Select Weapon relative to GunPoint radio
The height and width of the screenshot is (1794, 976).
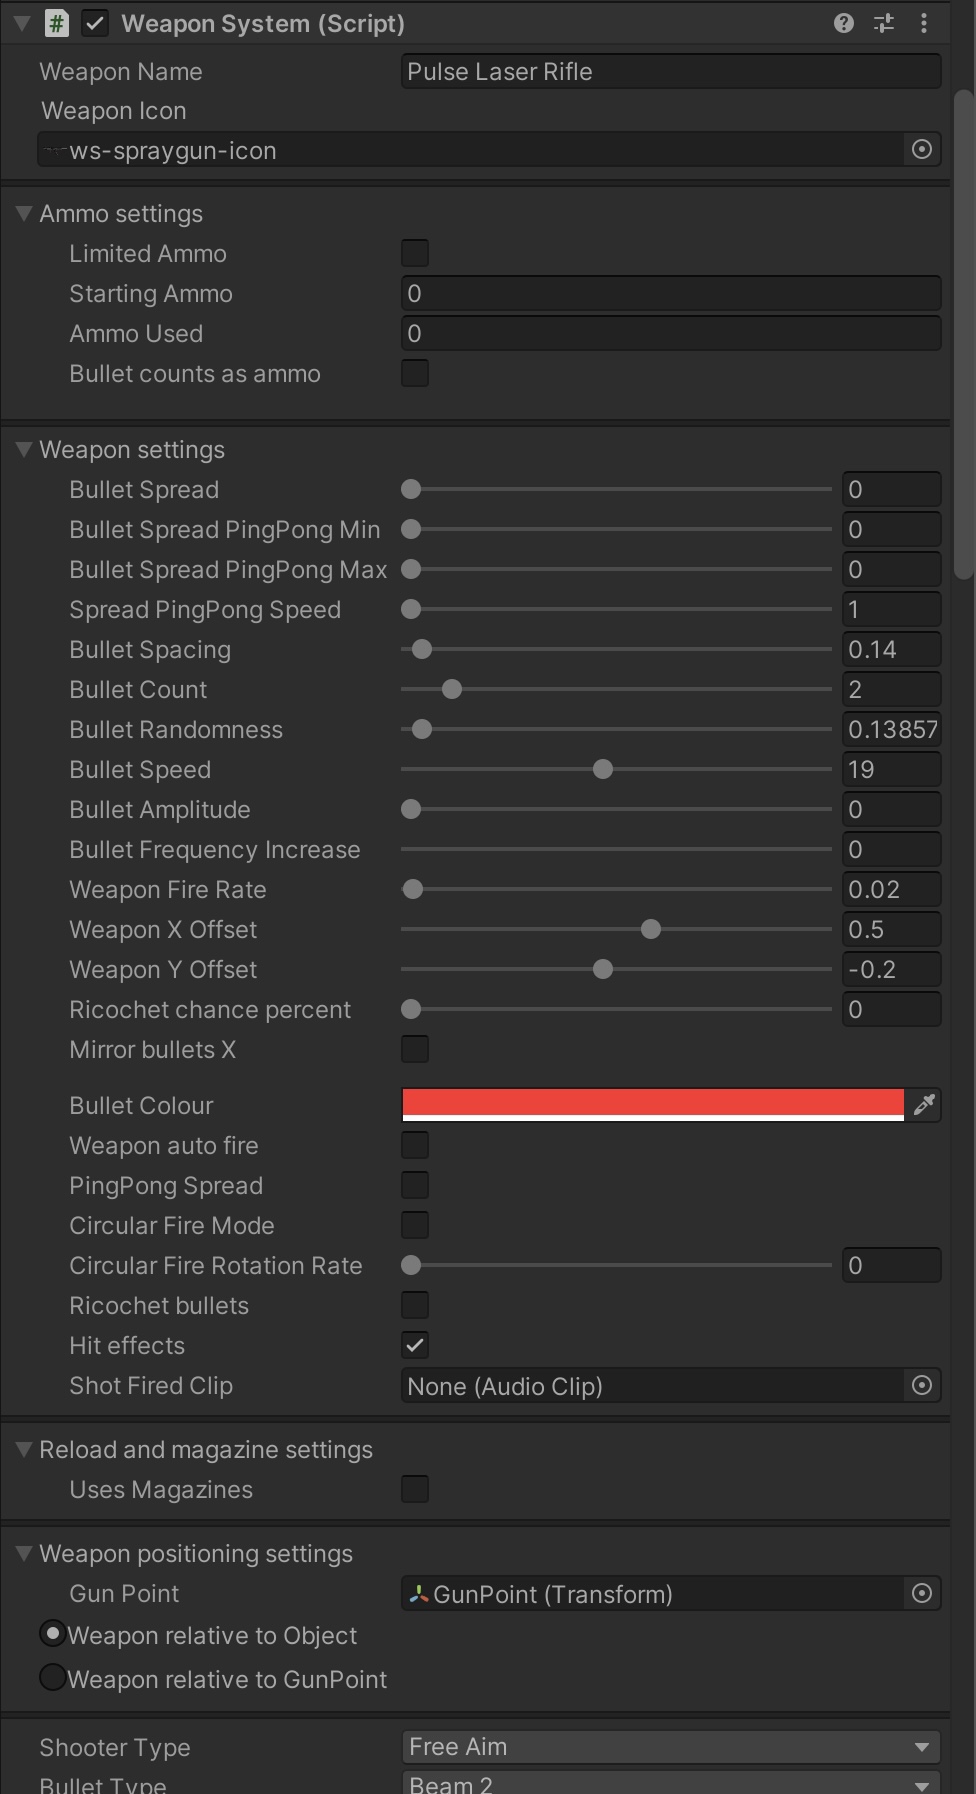pyautogui.click(x=53, y=1678)
